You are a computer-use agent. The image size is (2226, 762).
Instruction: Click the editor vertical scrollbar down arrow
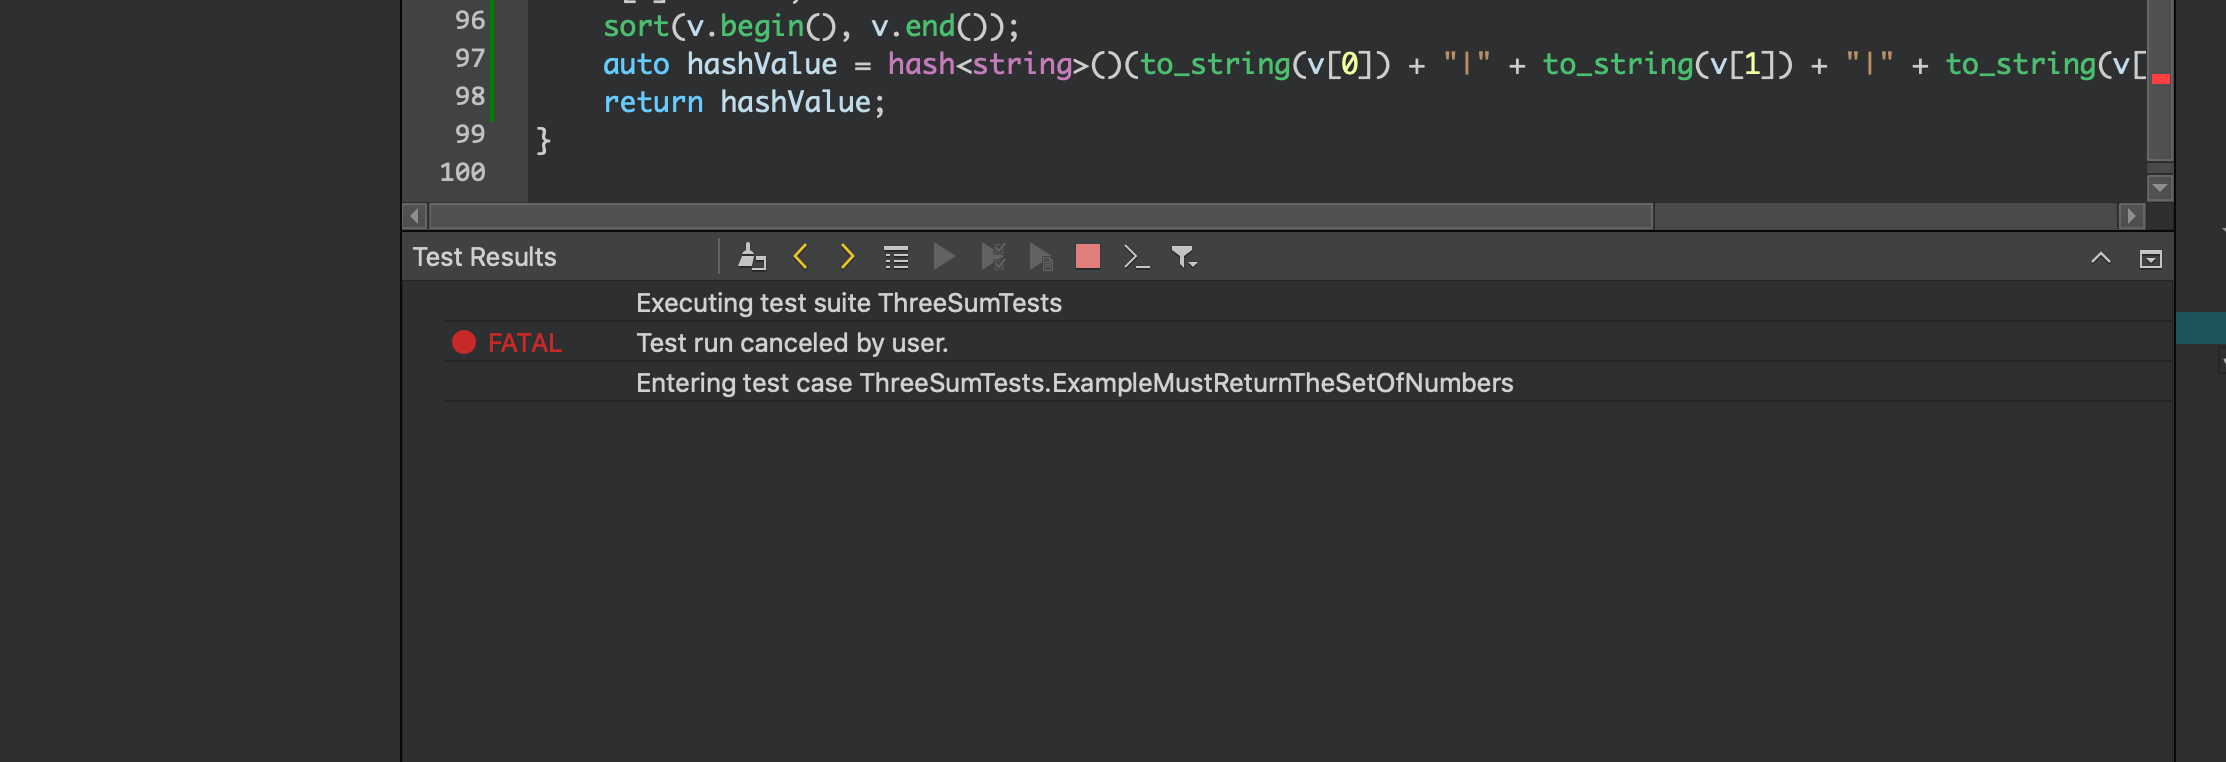[x=2160, y=188]
